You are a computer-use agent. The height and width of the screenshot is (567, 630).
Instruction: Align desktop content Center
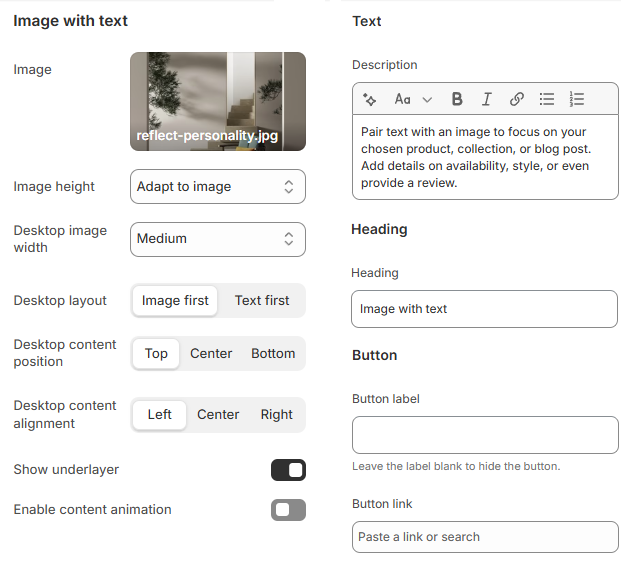click(x=218, y=415)
